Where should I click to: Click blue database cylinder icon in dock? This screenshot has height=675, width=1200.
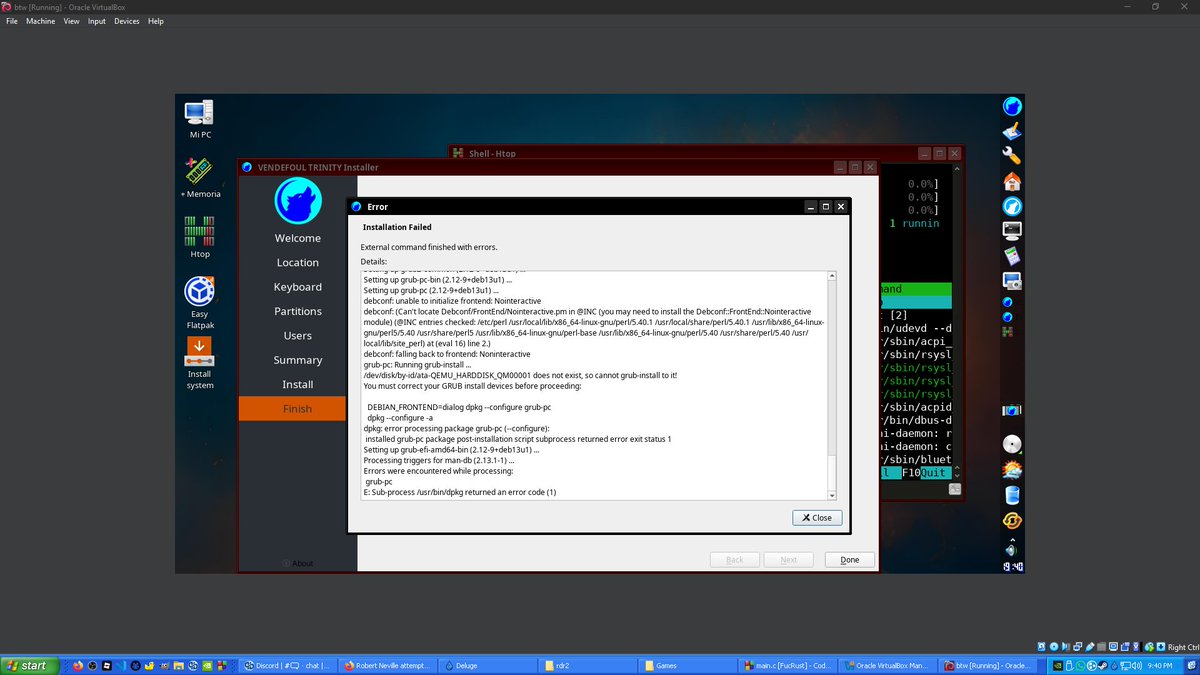[x=1012, y=495]
